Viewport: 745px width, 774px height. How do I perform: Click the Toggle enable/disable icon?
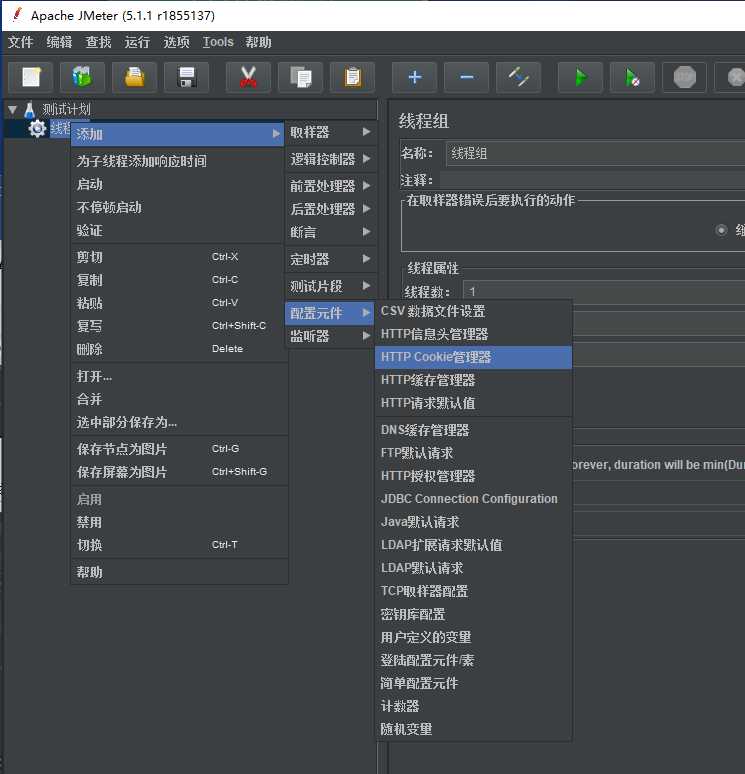518,77
